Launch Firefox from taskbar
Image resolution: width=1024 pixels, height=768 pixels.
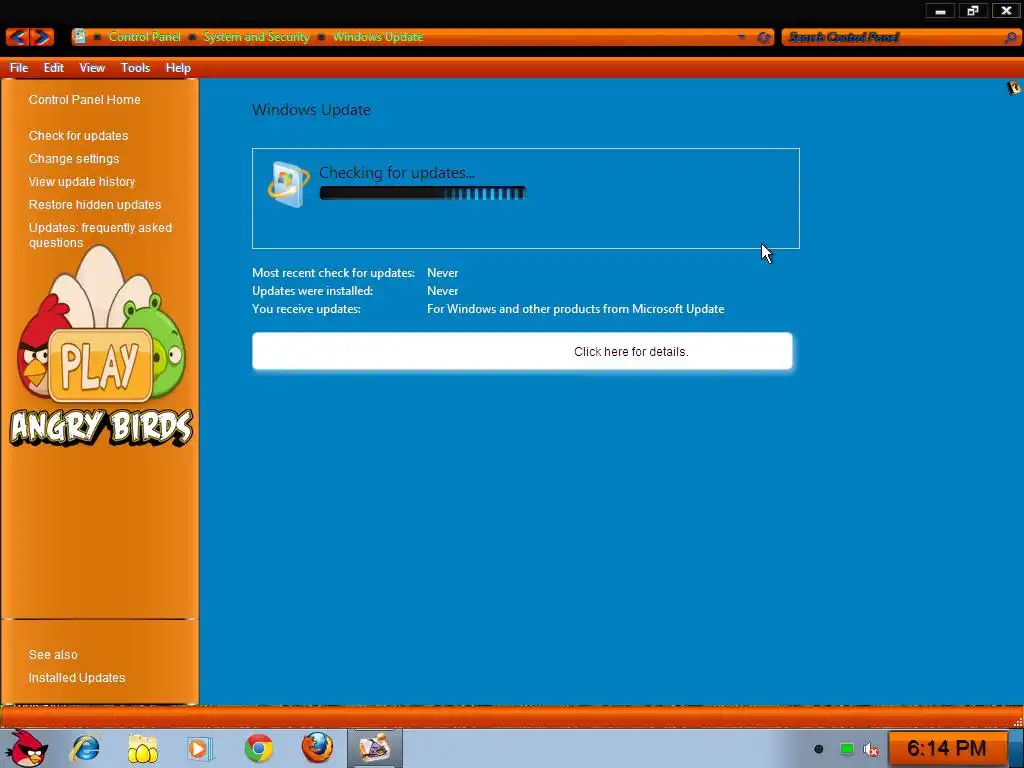tap(317, 748)
